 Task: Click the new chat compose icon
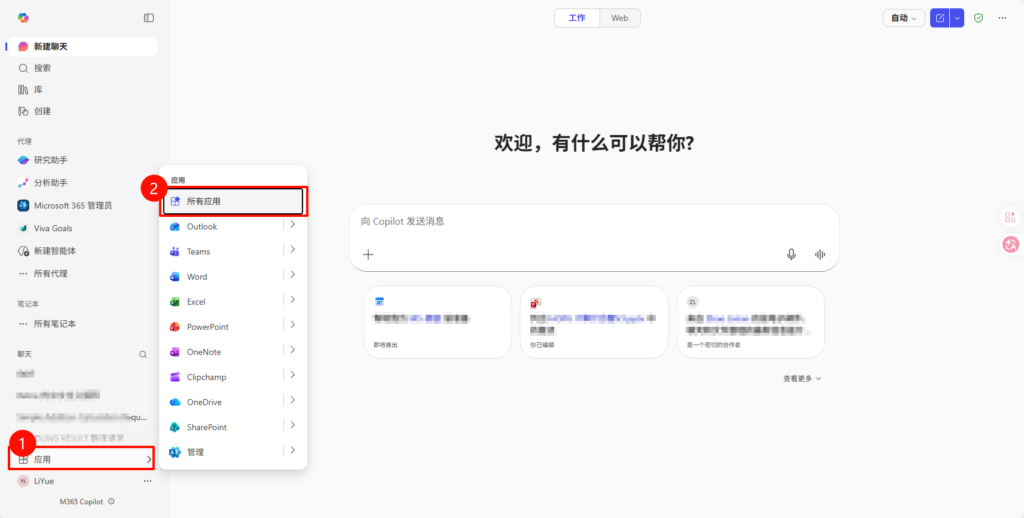pos(939,18)
